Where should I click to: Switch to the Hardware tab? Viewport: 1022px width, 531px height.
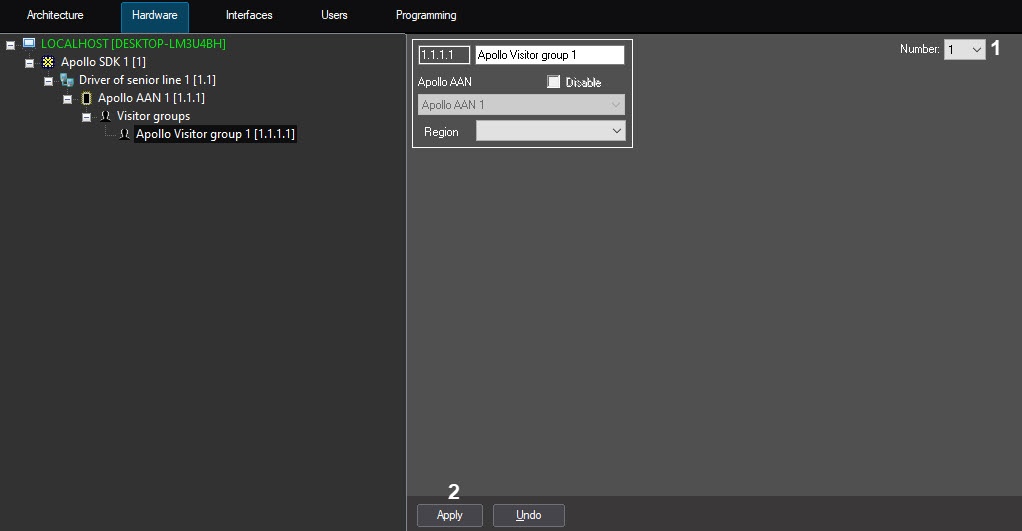154,16
